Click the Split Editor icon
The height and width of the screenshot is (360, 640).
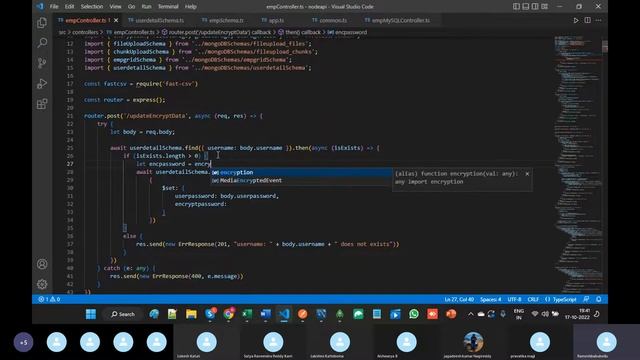coord(587,20)
